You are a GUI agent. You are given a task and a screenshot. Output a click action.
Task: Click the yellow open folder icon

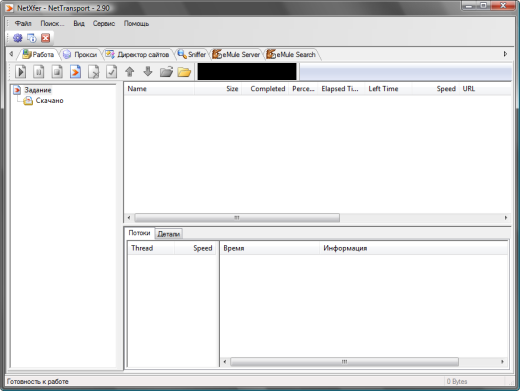(184, 72)
